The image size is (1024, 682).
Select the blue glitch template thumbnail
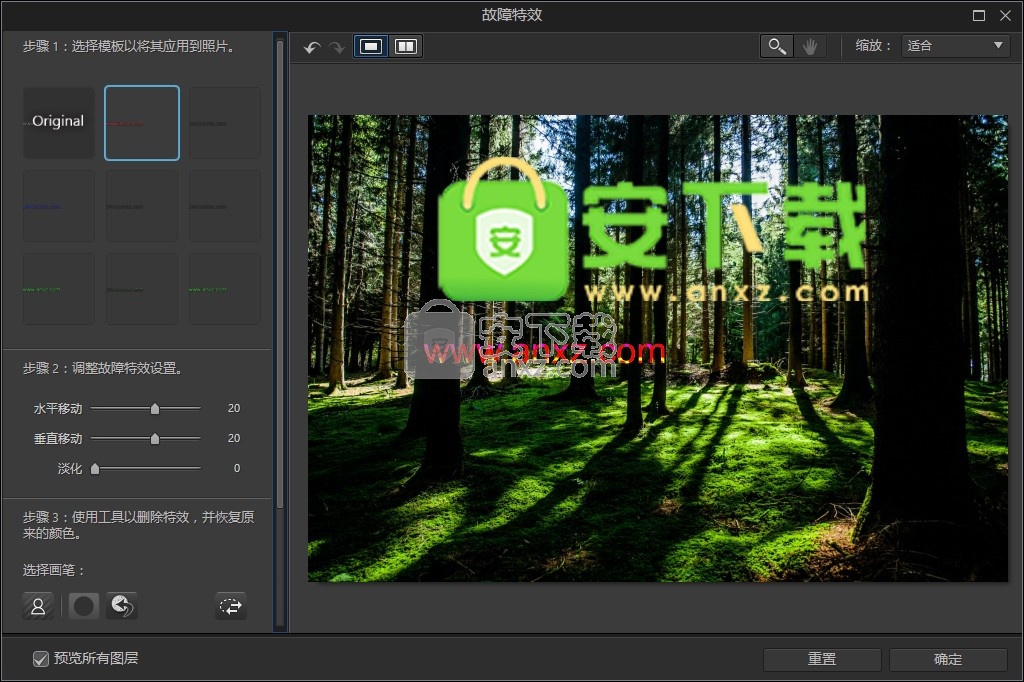pos(59,206)
